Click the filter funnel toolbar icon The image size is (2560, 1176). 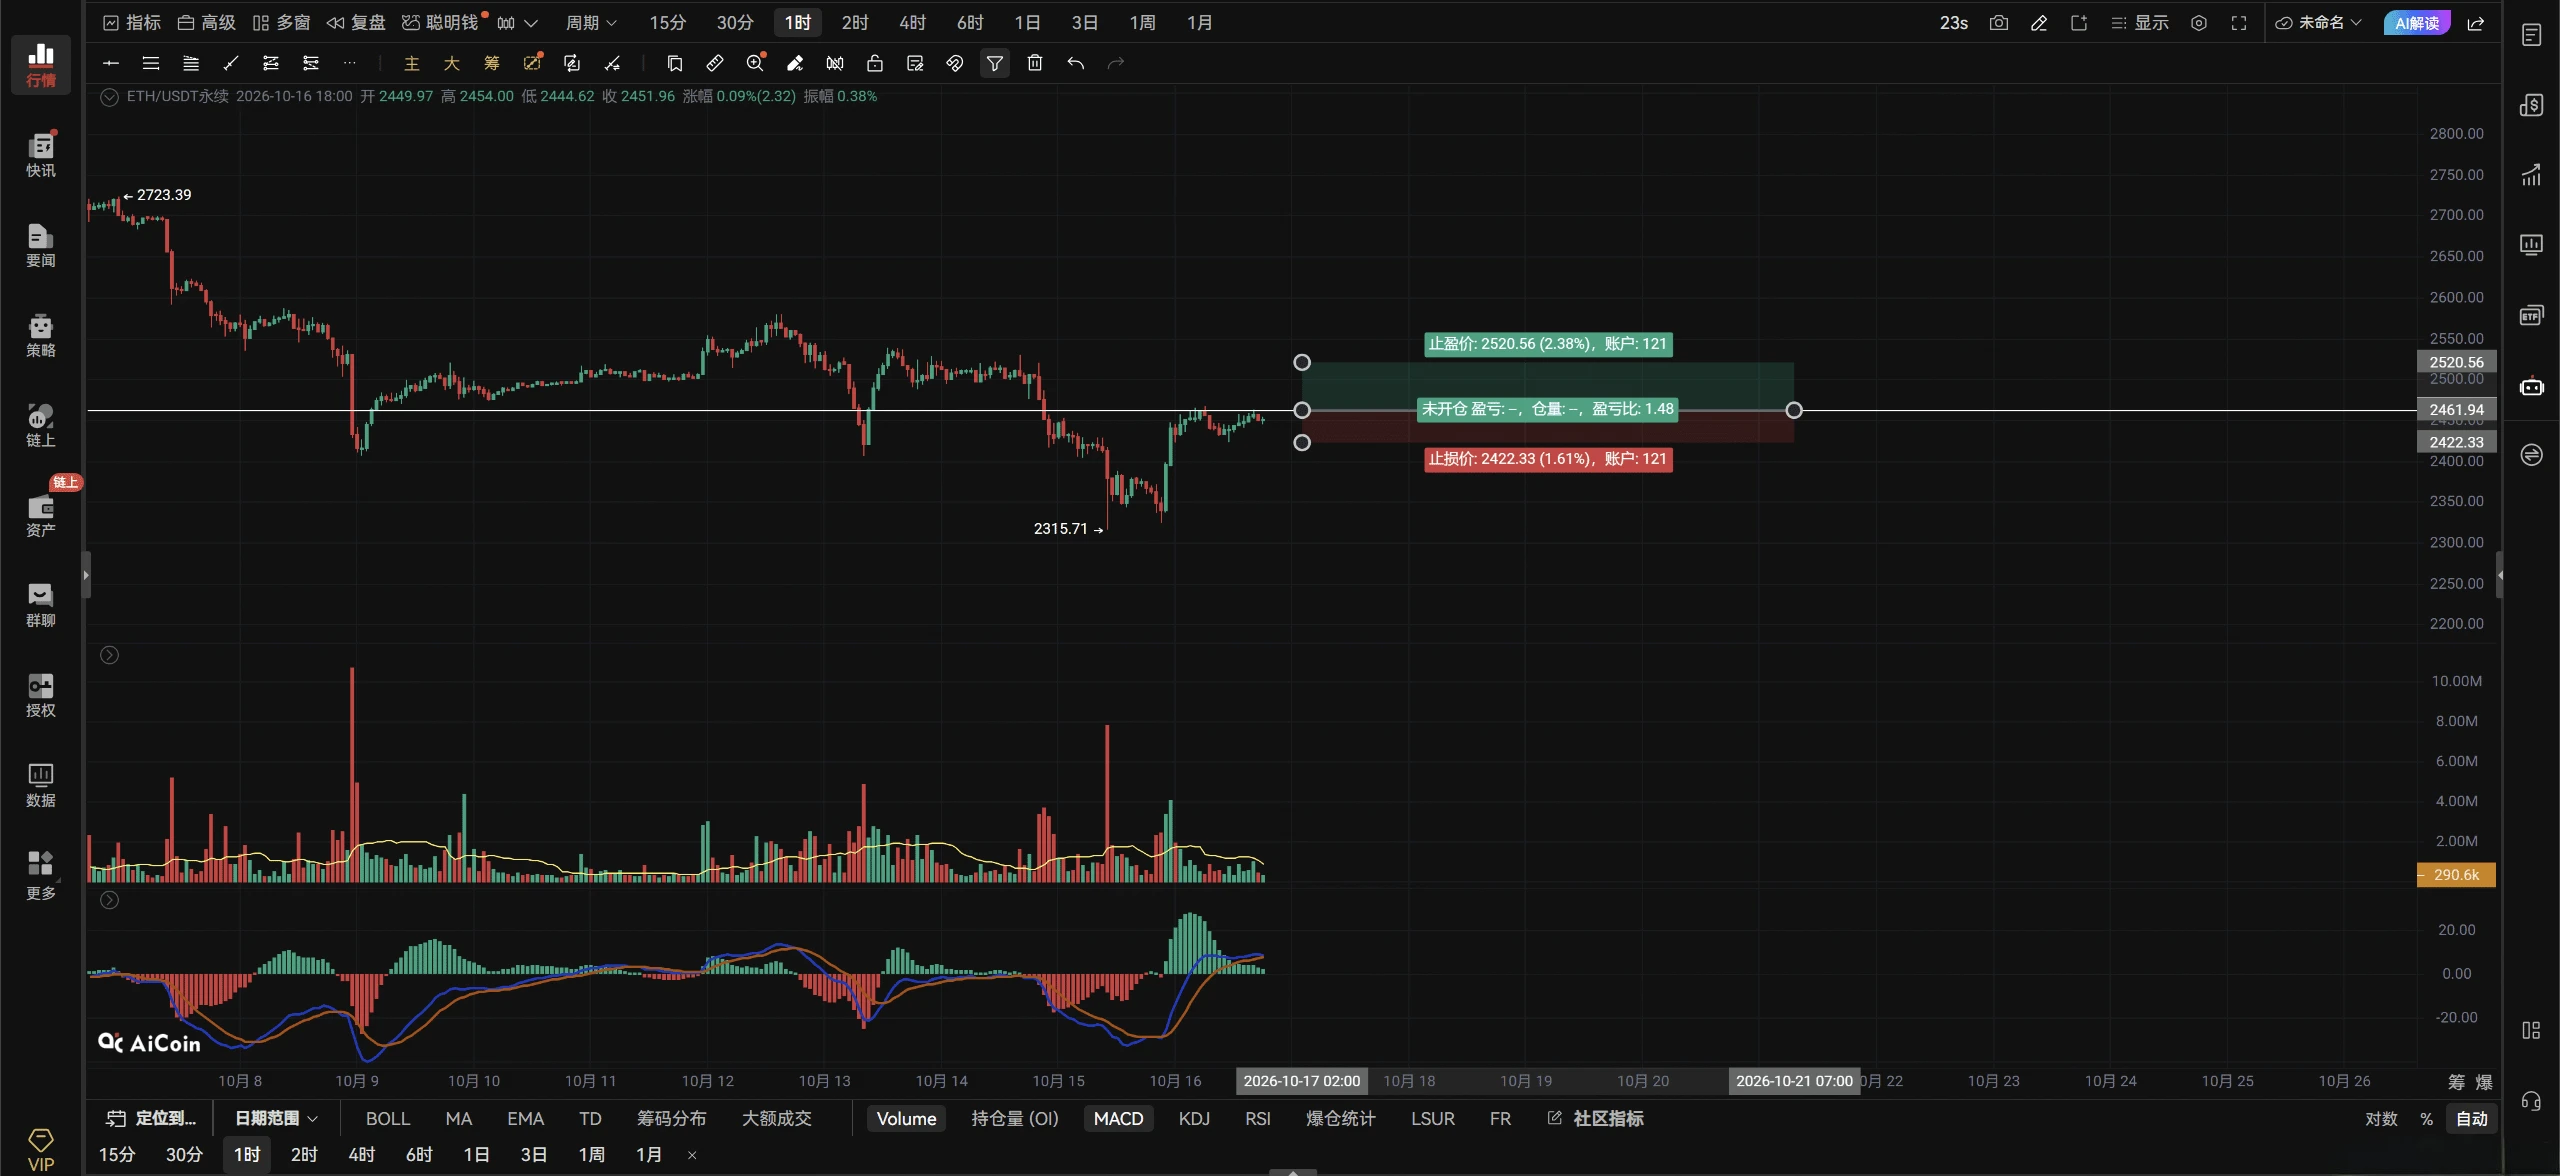995,63
